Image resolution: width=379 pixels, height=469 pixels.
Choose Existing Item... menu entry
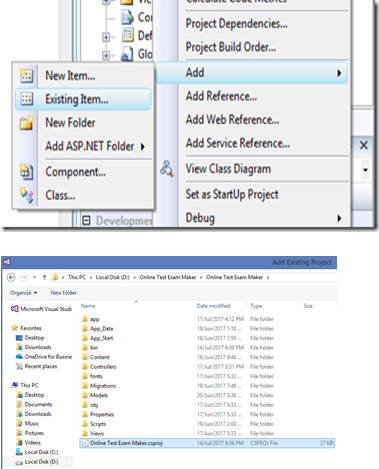click(83, 99)
